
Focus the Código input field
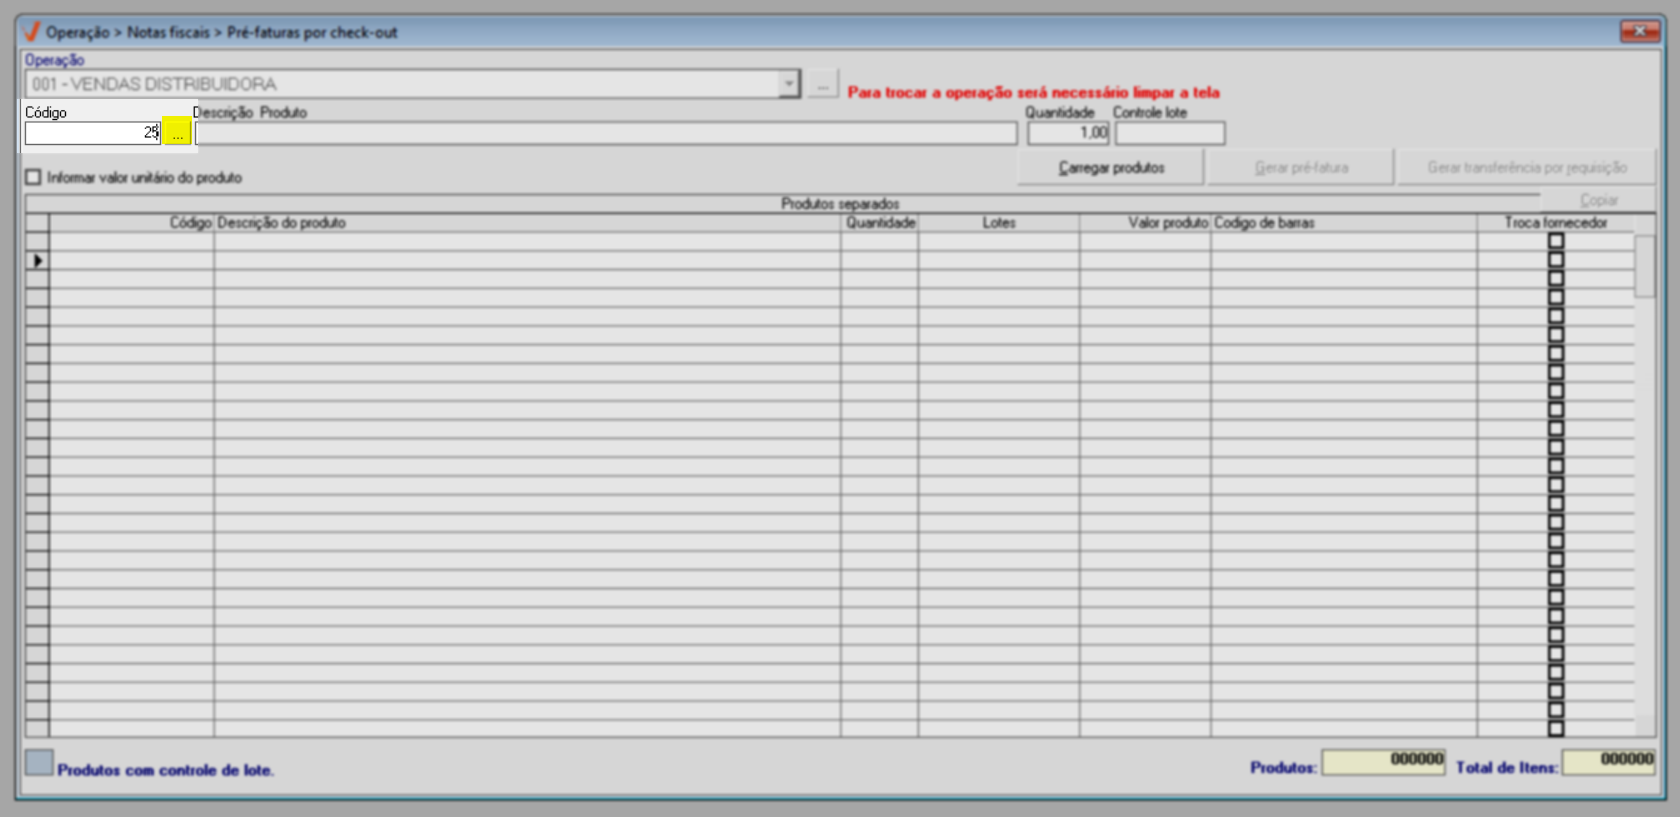pyautogui.click(x=93, y=132)
